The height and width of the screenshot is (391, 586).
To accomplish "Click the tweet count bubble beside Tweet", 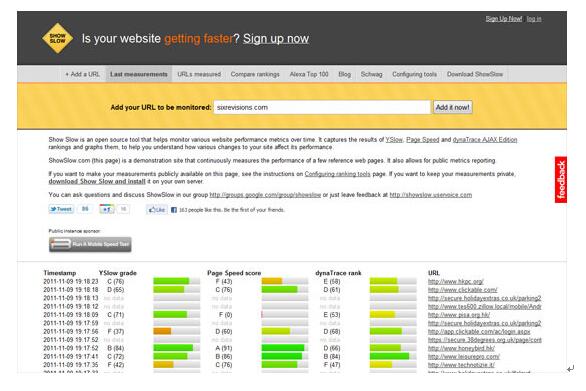I will (85, 209).
